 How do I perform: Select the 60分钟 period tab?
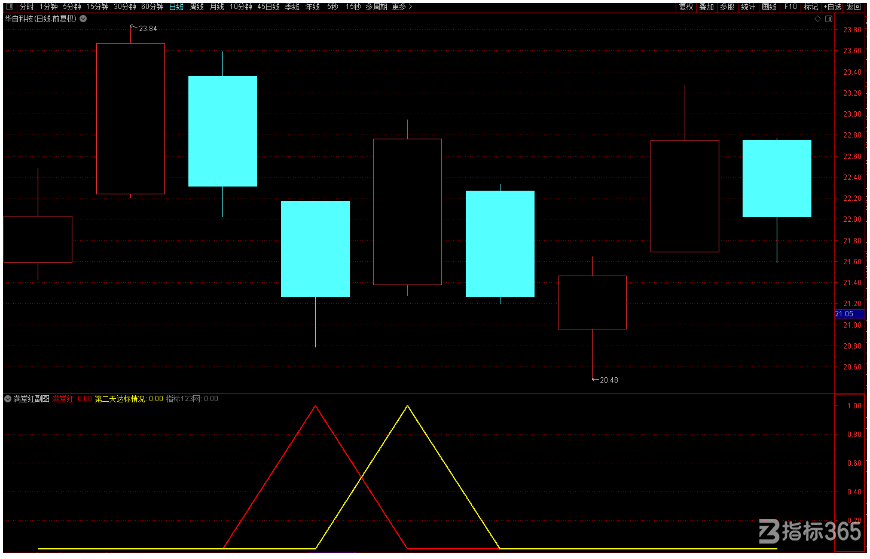pyautogui.click(x=152, y=7)
